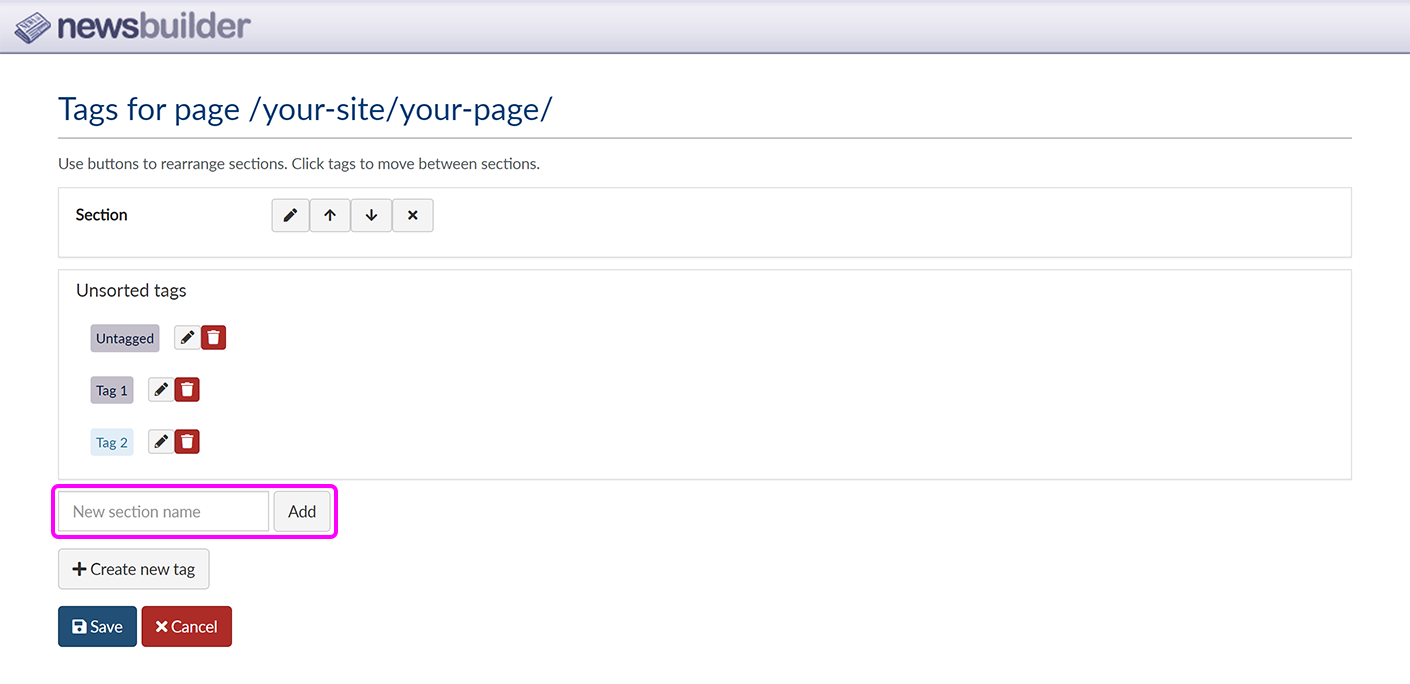Remove the Section with the X icon

tap(413, 215)
